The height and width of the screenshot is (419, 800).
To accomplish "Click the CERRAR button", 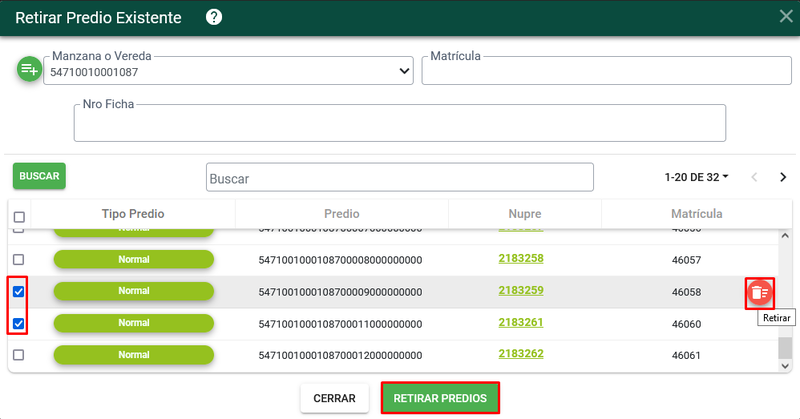I will click(x=334, y=398).
